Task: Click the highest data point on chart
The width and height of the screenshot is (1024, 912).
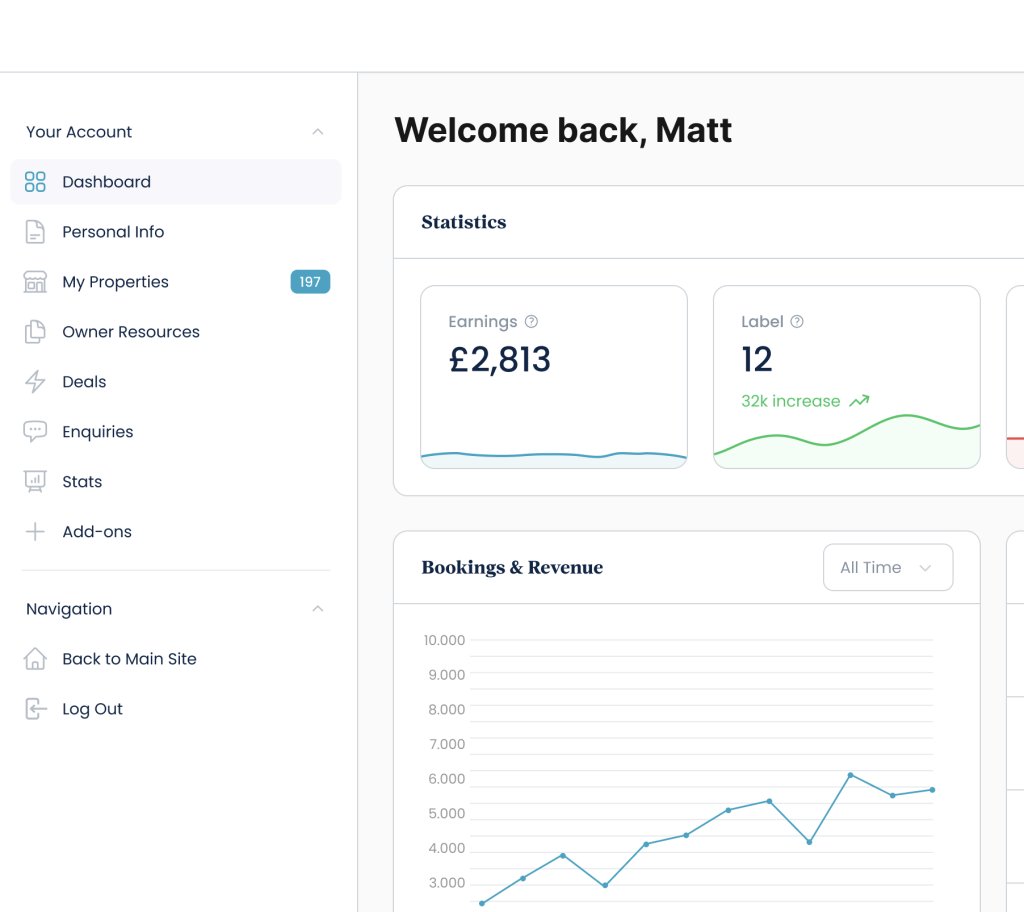Action: [850, 775]
